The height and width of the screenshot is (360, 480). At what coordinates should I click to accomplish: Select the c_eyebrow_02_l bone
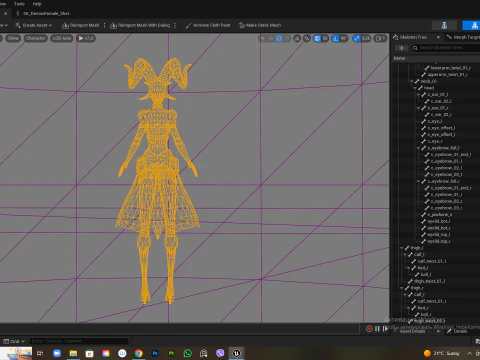[x=446, y=168]
